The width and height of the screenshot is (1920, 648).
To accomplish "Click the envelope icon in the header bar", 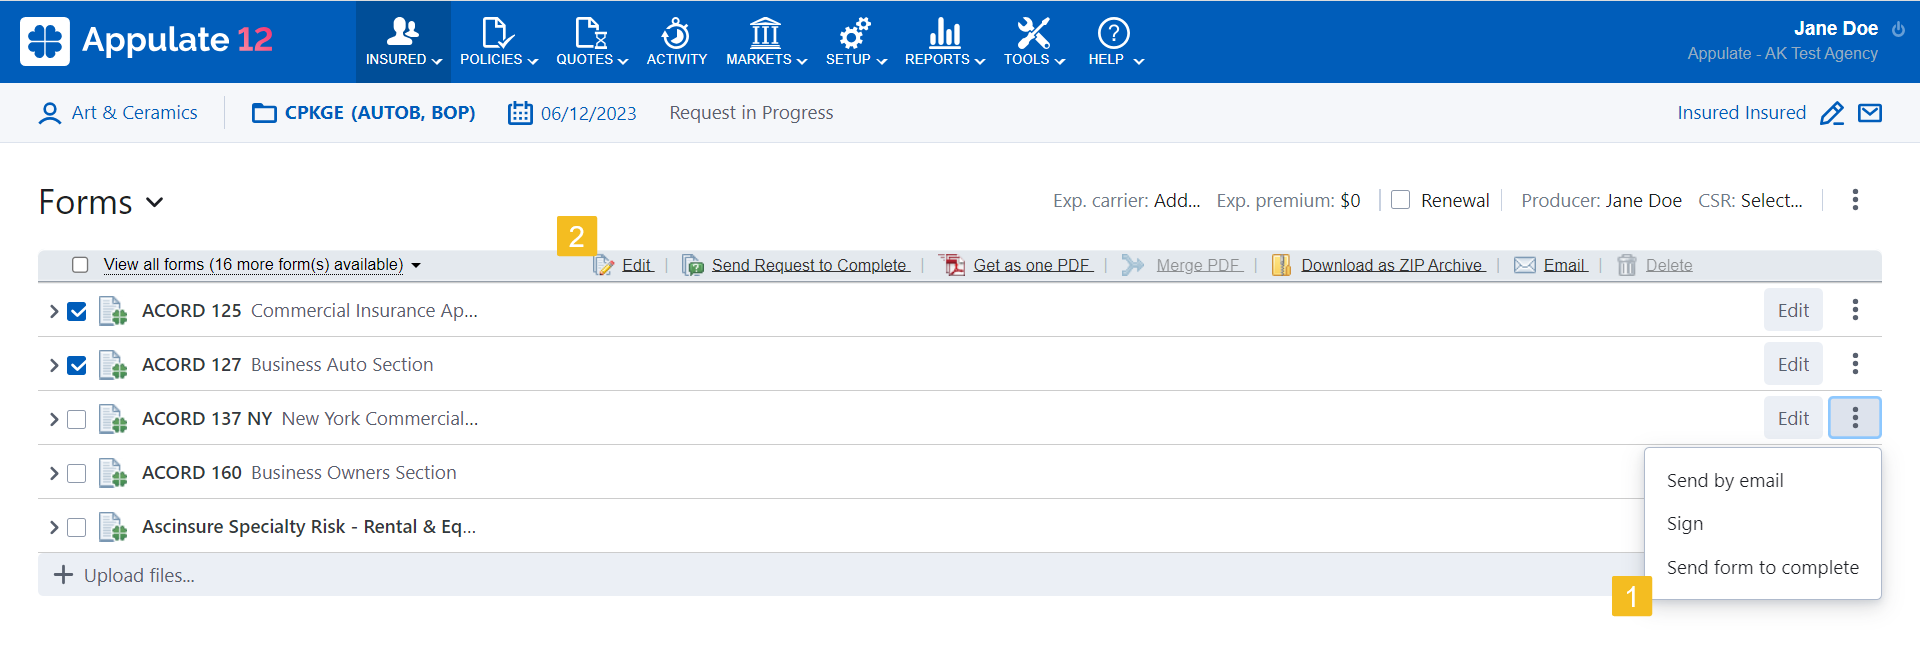I will [x=1870, y=113].
